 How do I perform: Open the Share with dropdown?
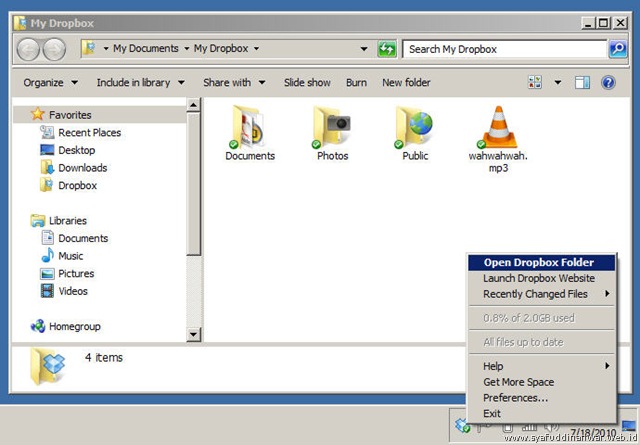pos(234,82)
